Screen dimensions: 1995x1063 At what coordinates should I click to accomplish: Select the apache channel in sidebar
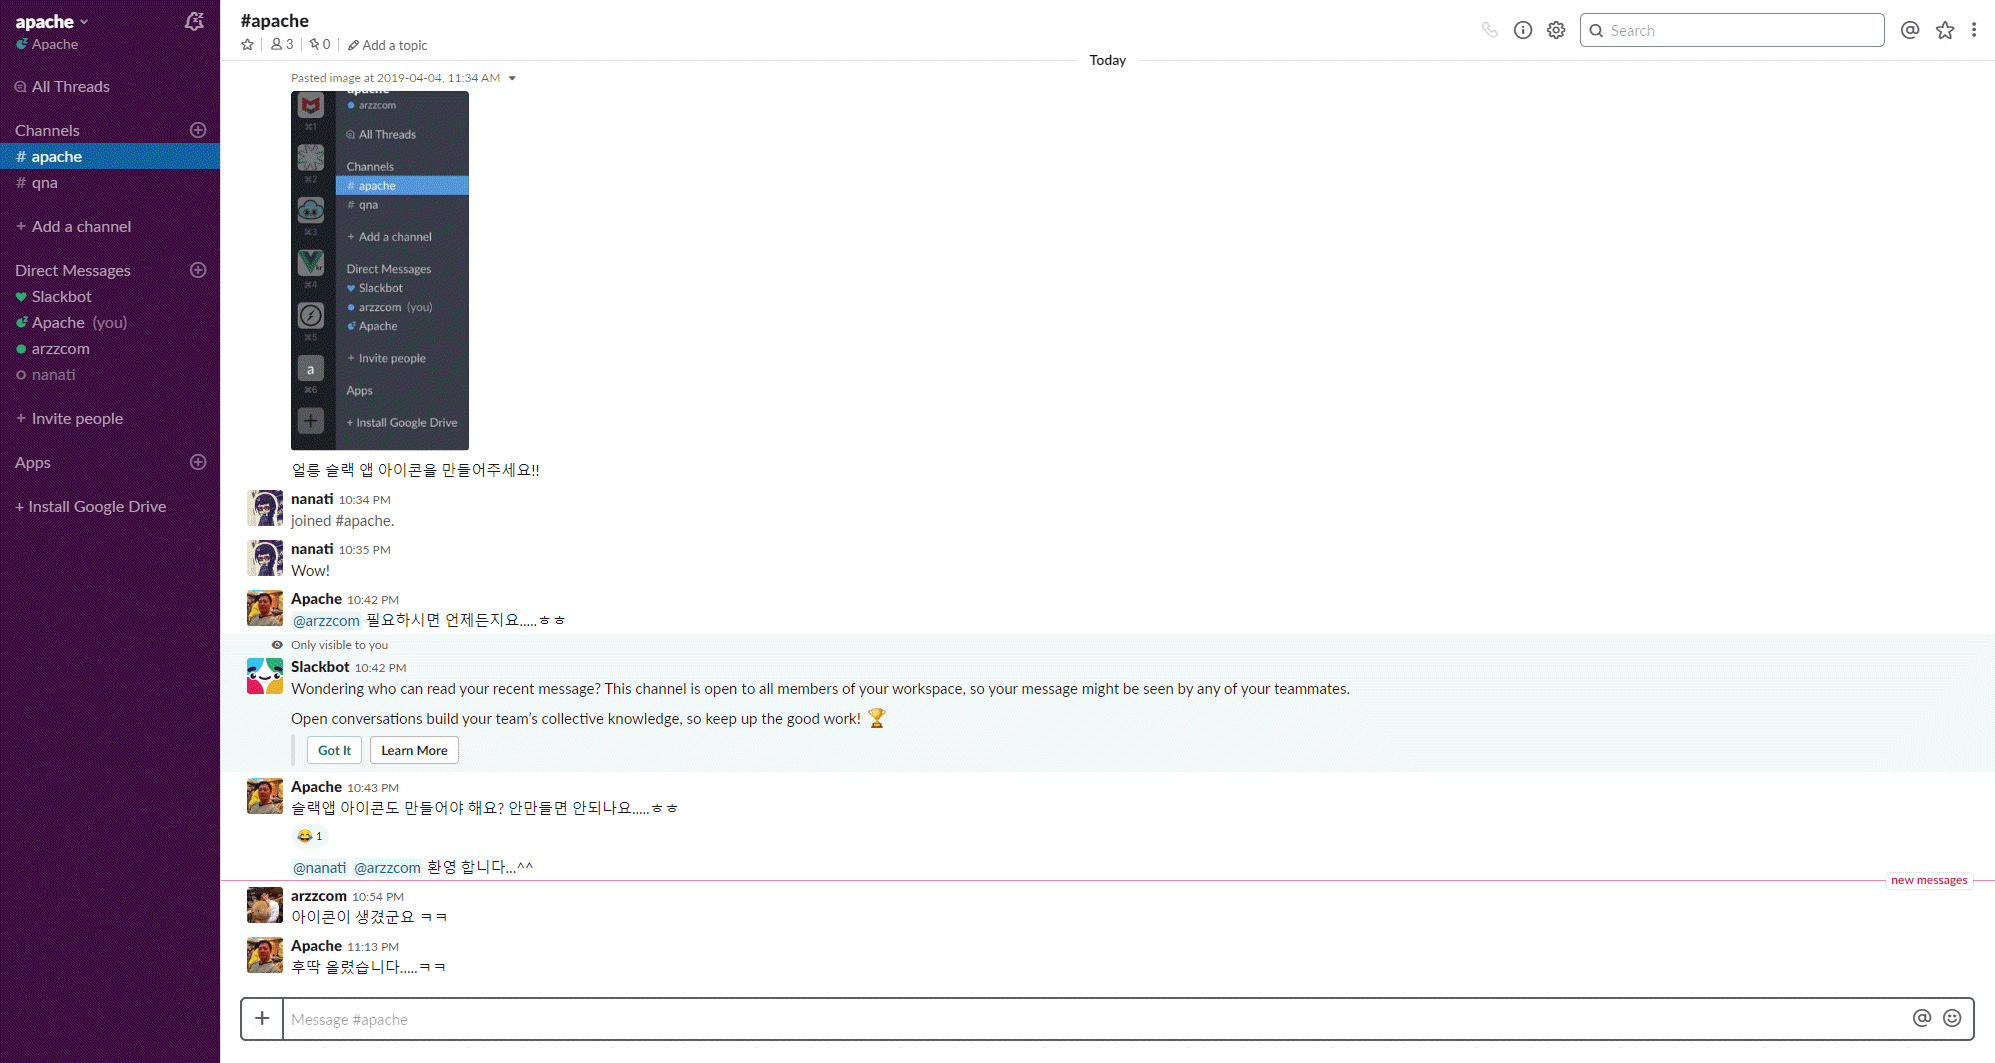(110, 156)
